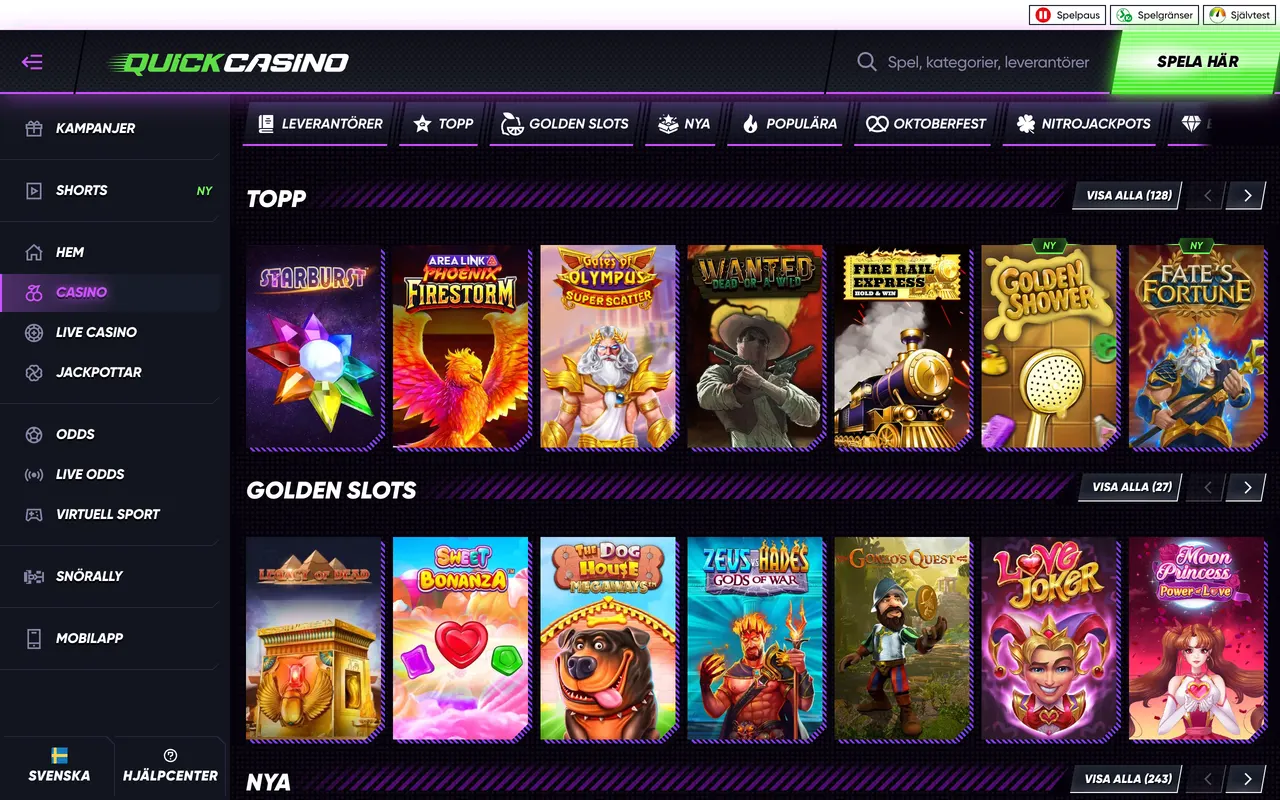Open the Gonzo's Quest game thumbnail
Image resolution: width=1280 pixels, height=800 pixels.
[x=903, y=639]
